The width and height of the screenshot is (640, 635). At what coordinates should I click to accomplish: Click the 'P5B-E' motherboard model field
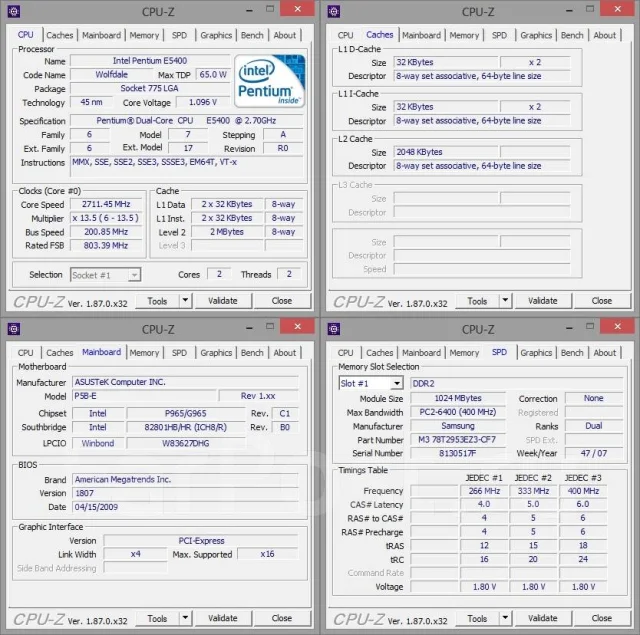coord(144,396)
